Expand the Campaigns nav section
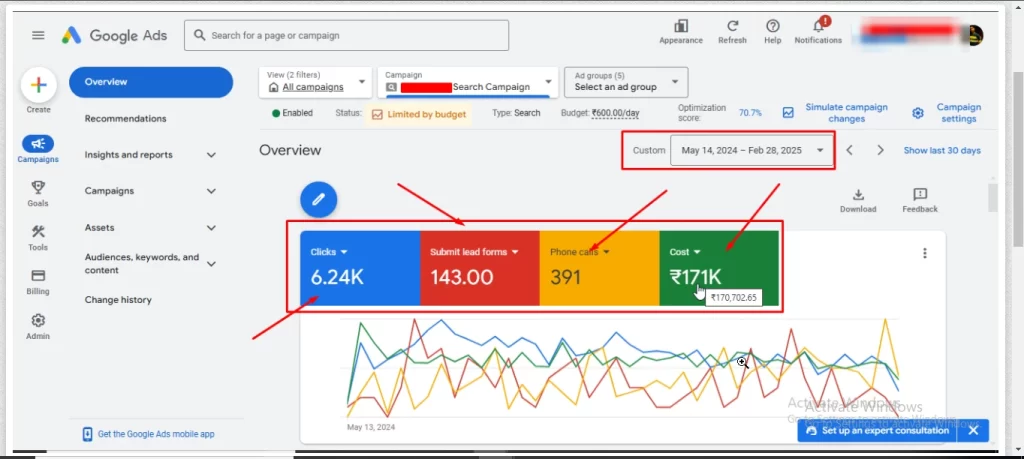The height and width of the screenshot is (459, 1024). [211, 191]
